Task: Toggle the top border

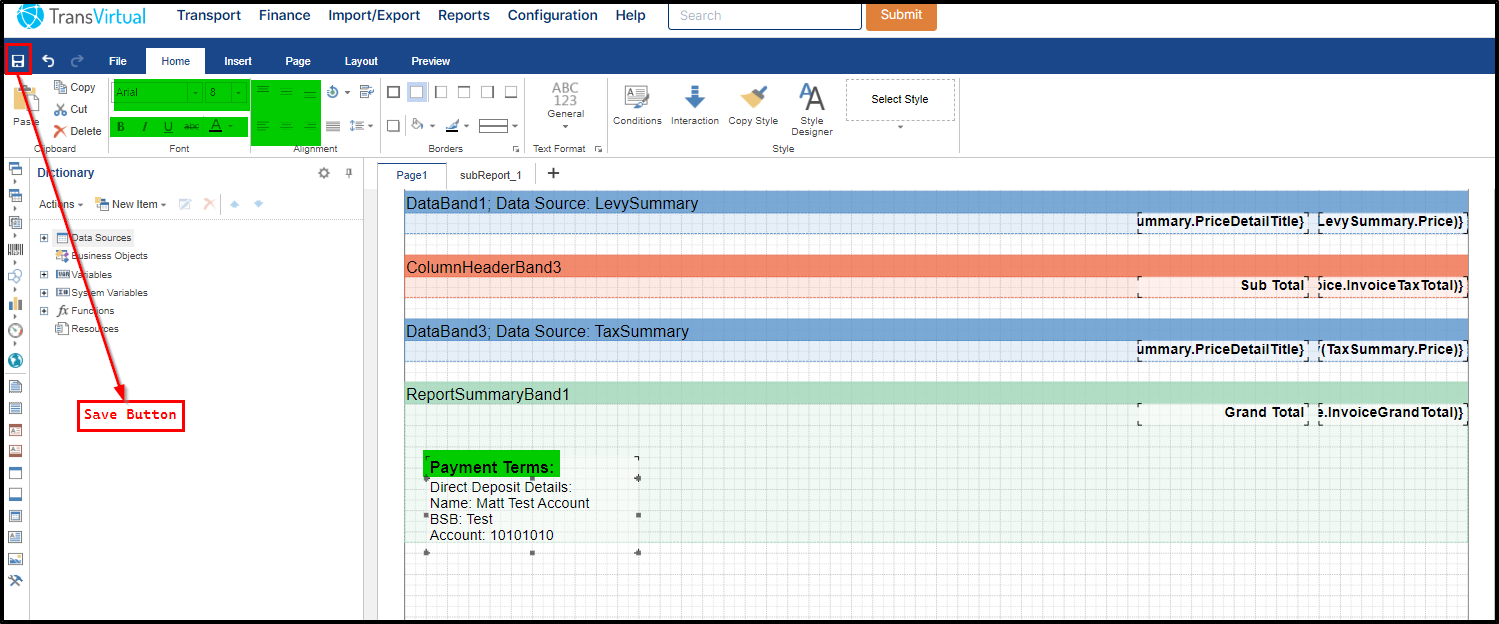Action: click(464, 92)
